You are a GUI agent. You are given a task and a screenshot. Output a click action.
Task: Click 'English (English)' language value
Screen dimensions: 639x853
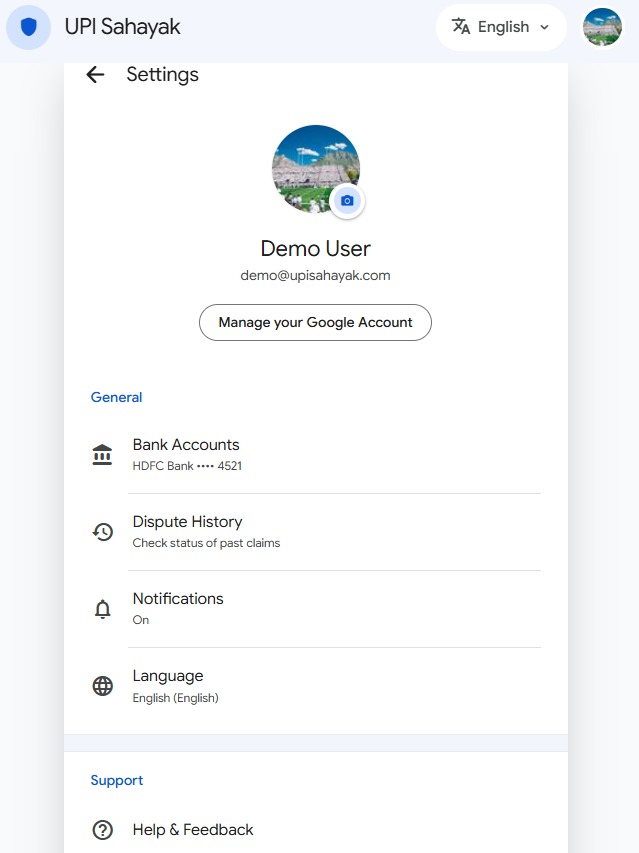click(176, 698)
